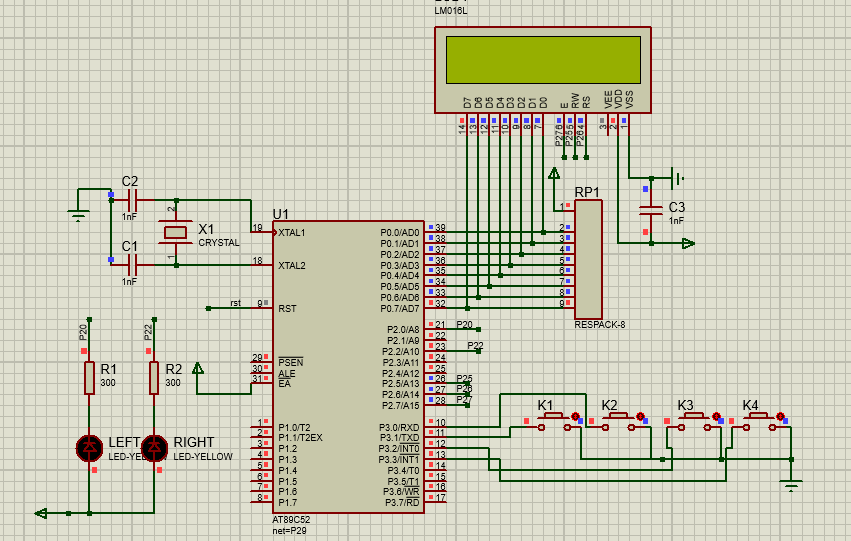Image resolution: width=851 pixels, height=541 pixels.
Task: Toggle the red latch actuator on K3
Action: (x=716, y=417)
